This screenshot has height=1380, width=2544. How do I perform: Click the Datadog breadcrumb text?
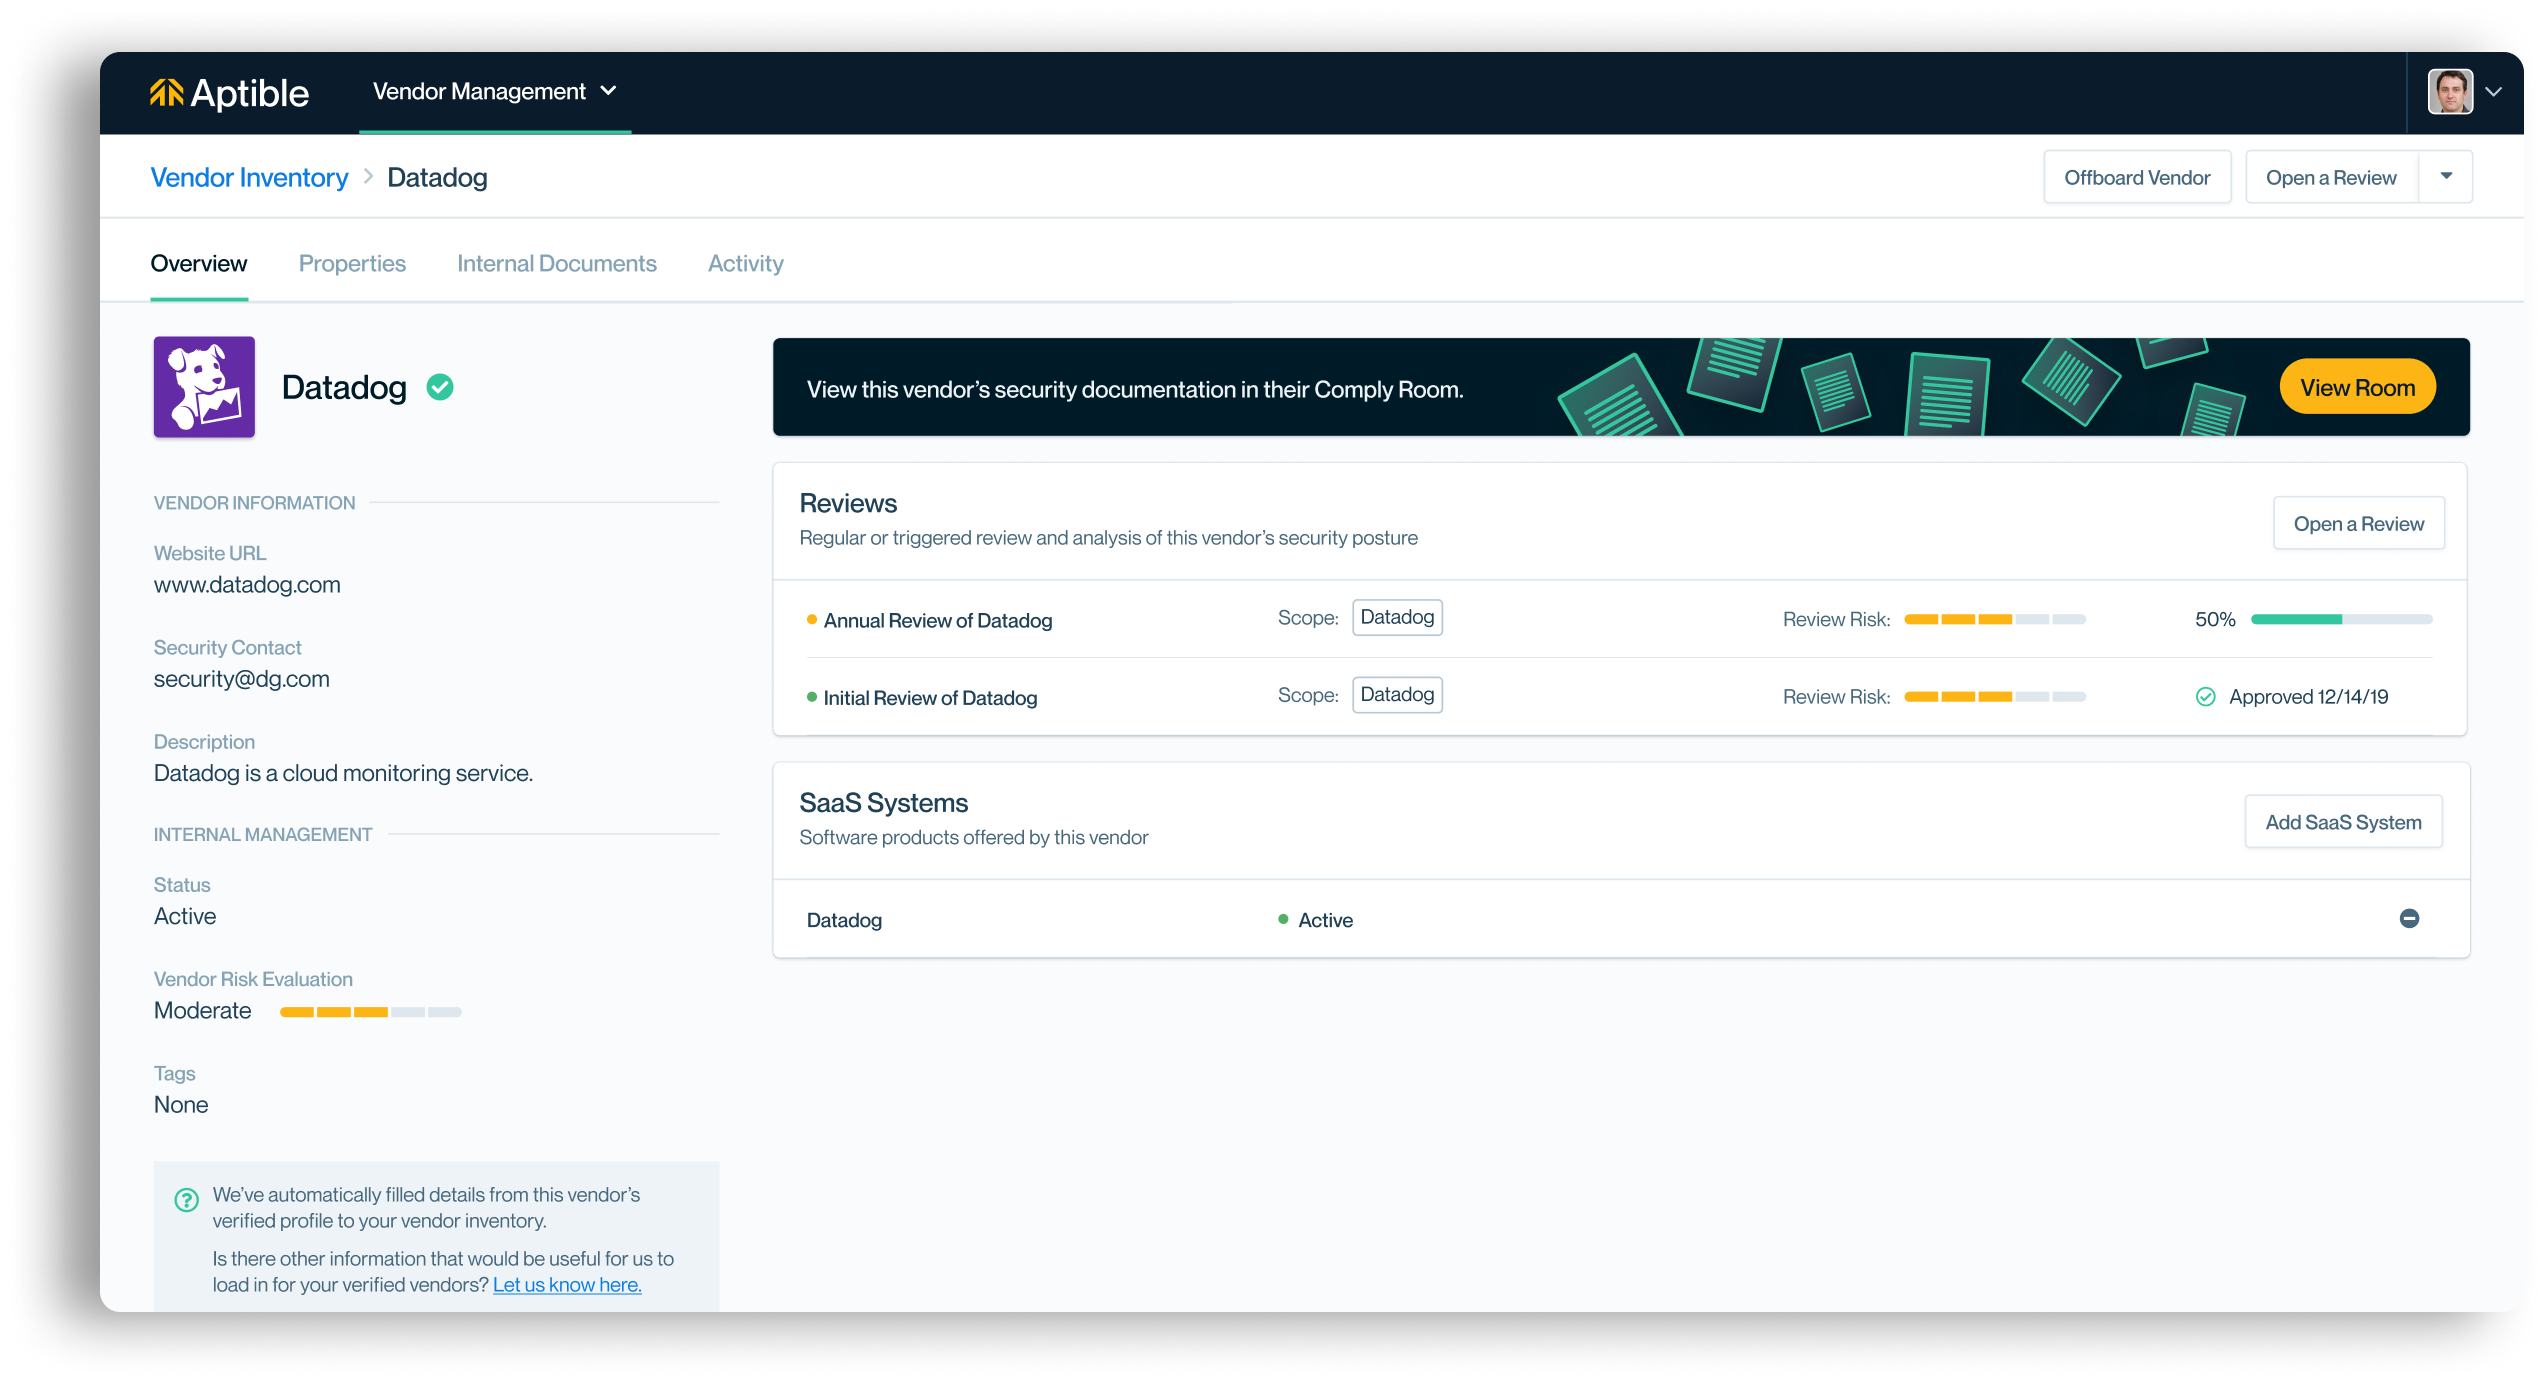437,178
